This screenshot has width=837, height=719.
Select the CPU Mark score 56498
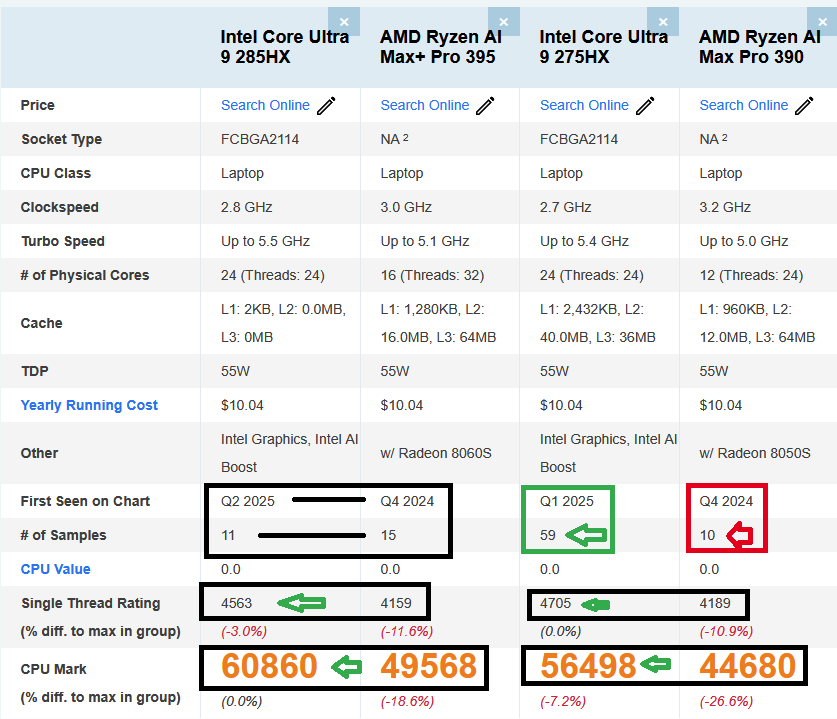588,666
